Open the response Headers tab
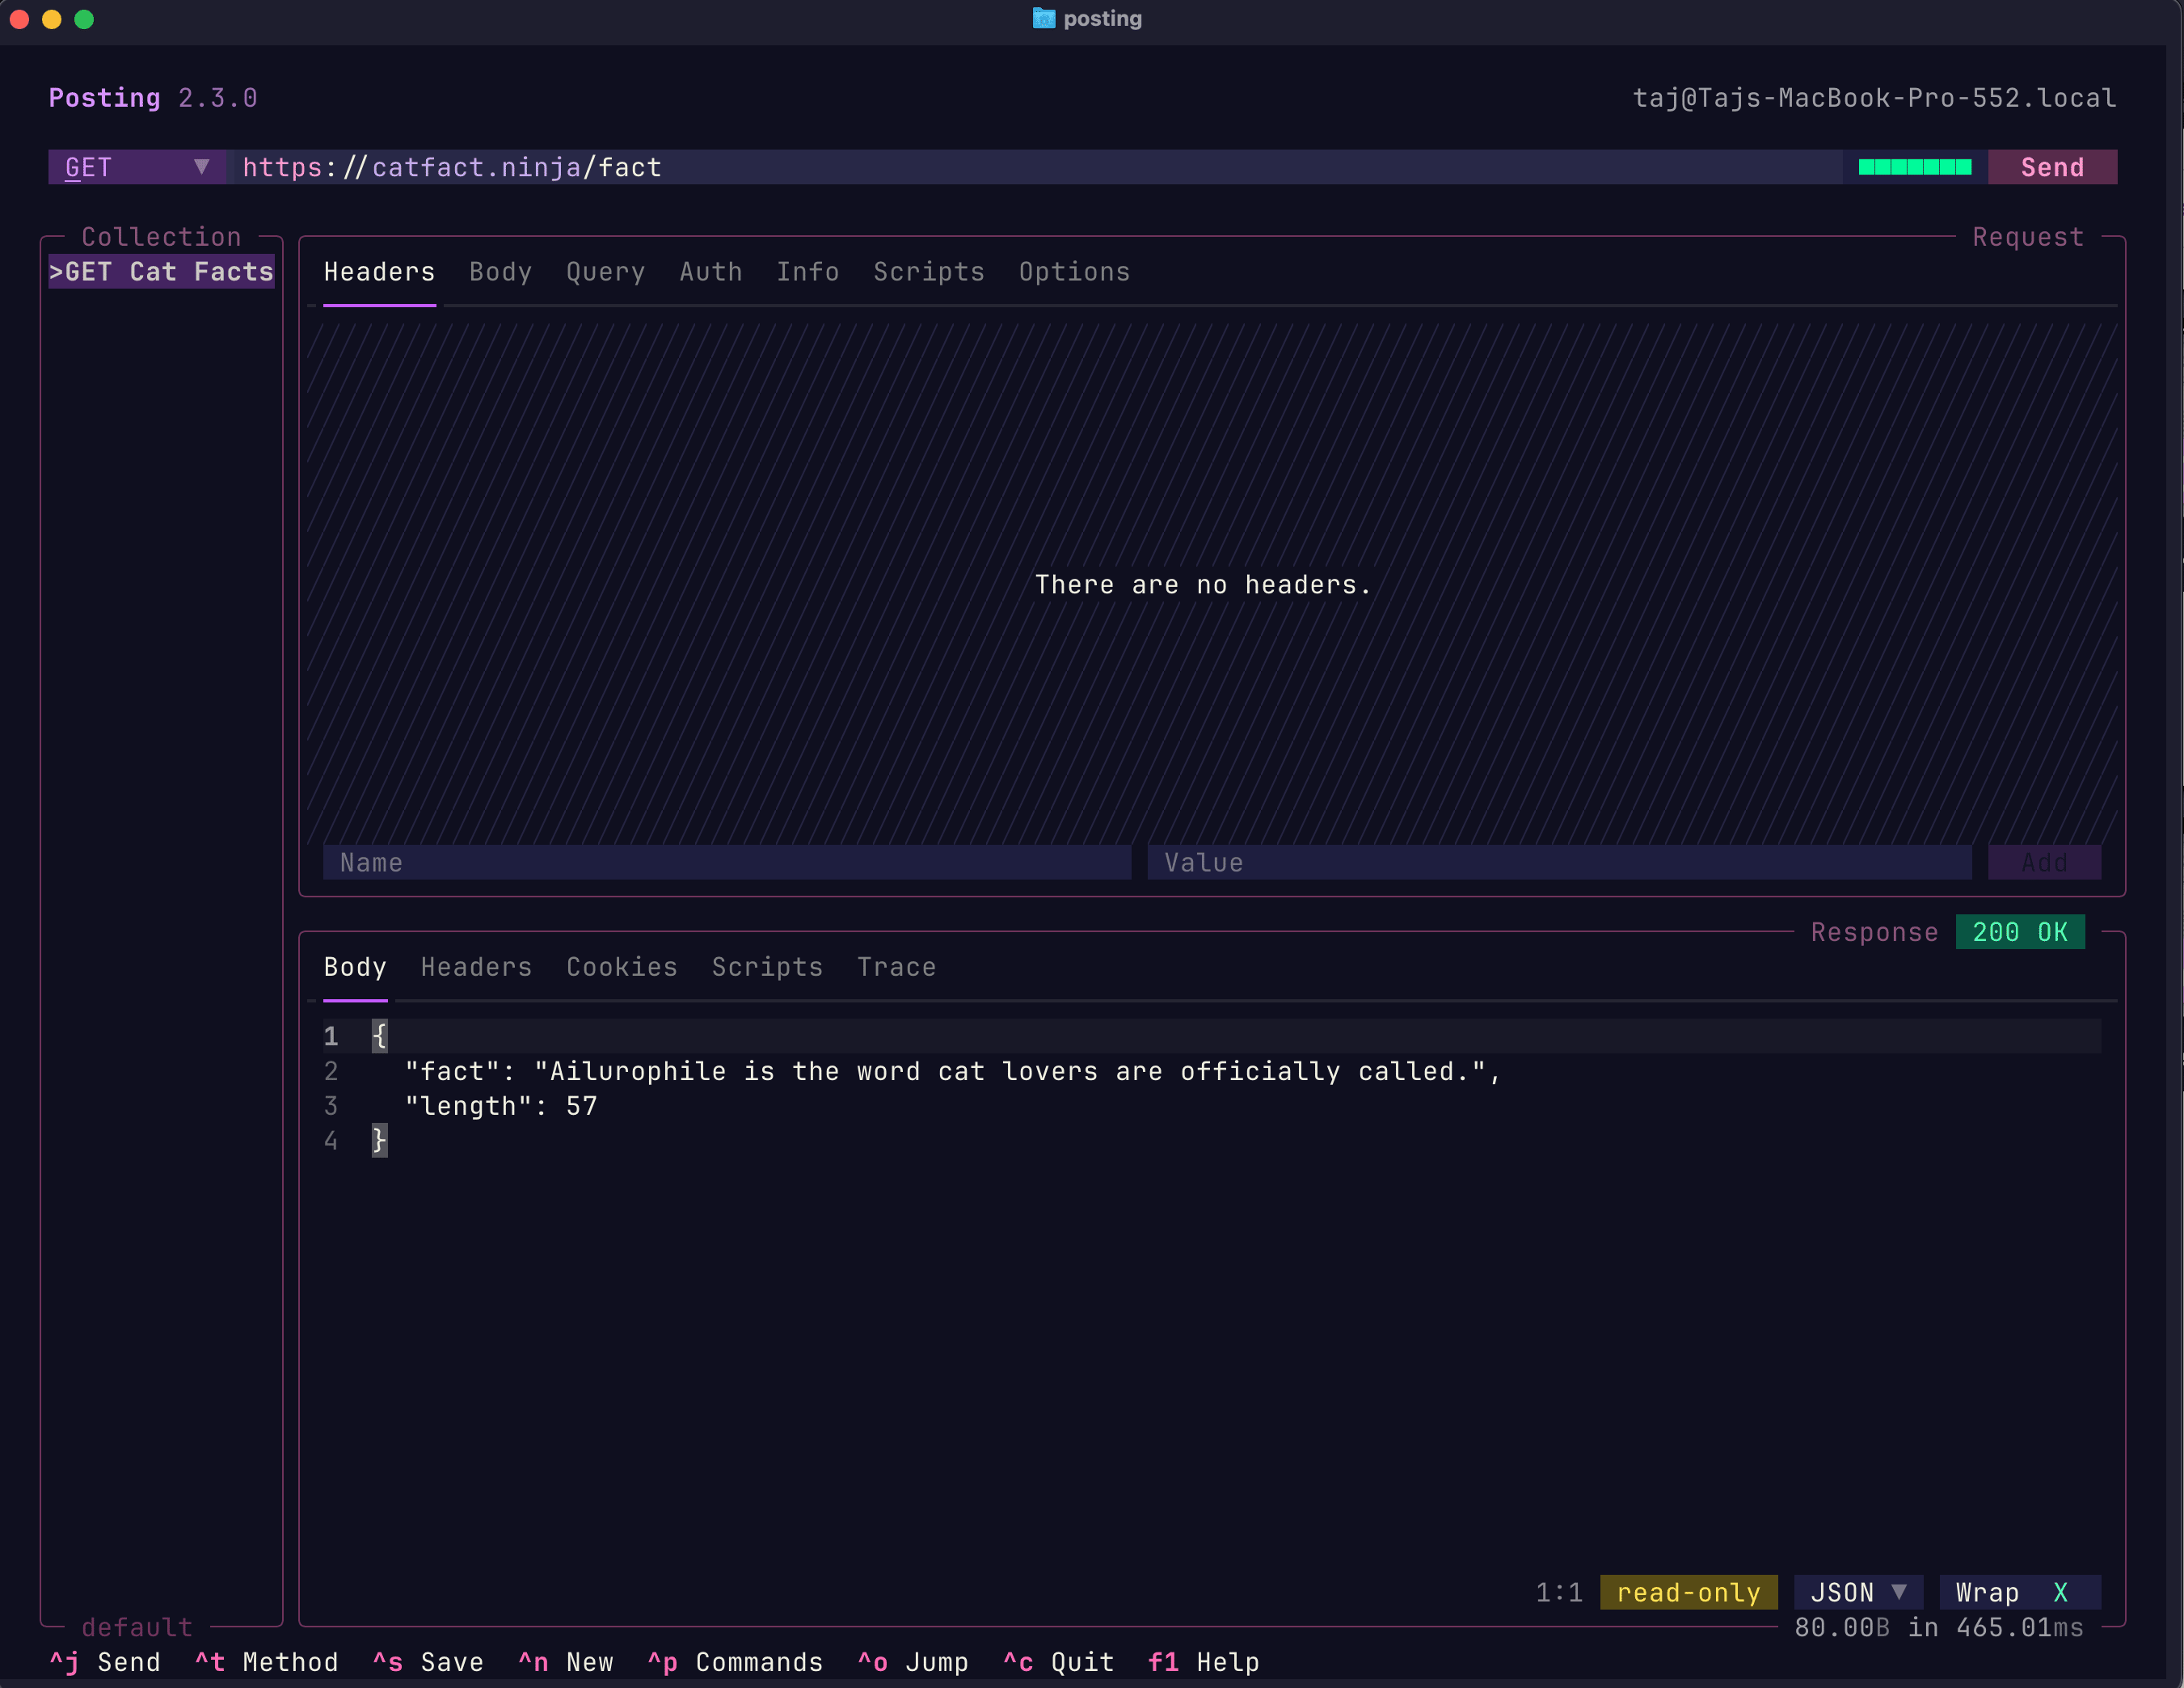Screen dimensions: 2184x1688 tap(476, 967)
